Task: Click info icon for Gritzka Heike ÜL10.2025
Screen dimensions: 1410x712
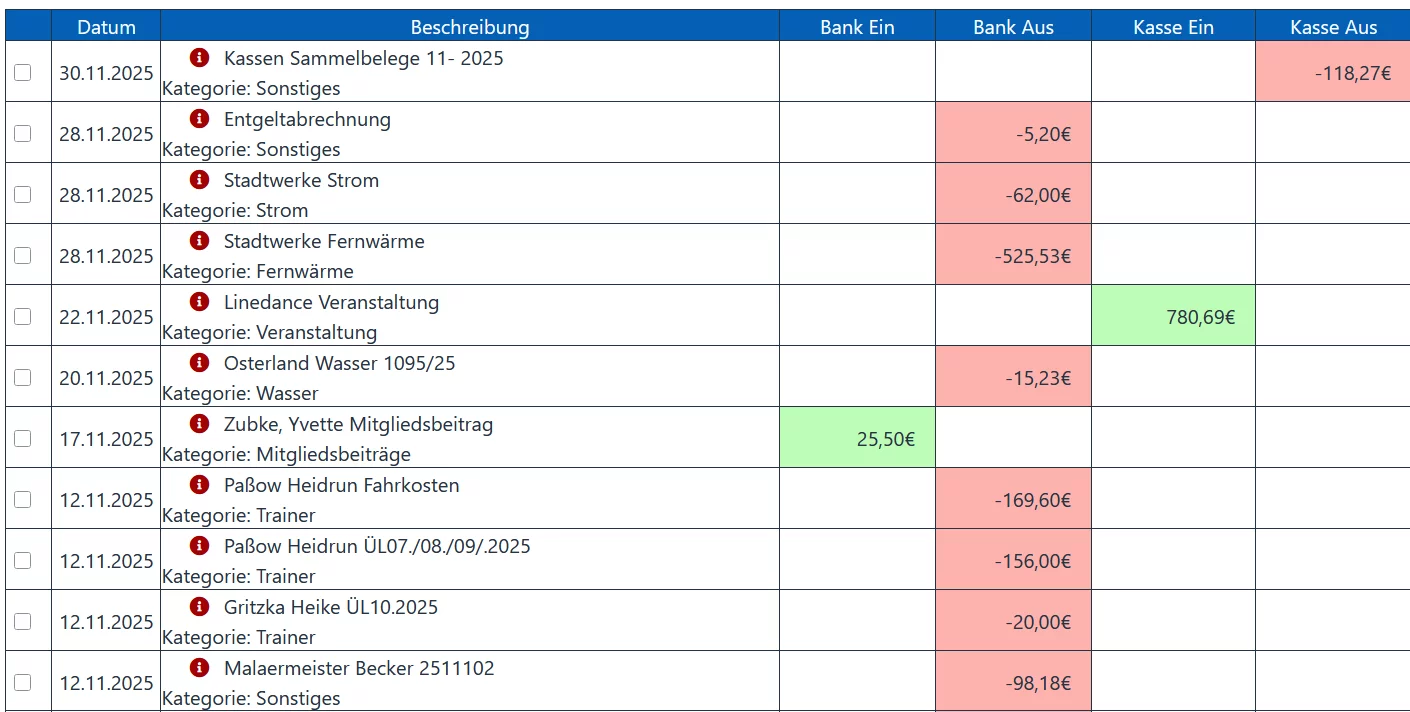Action: (x=200, y=607)
